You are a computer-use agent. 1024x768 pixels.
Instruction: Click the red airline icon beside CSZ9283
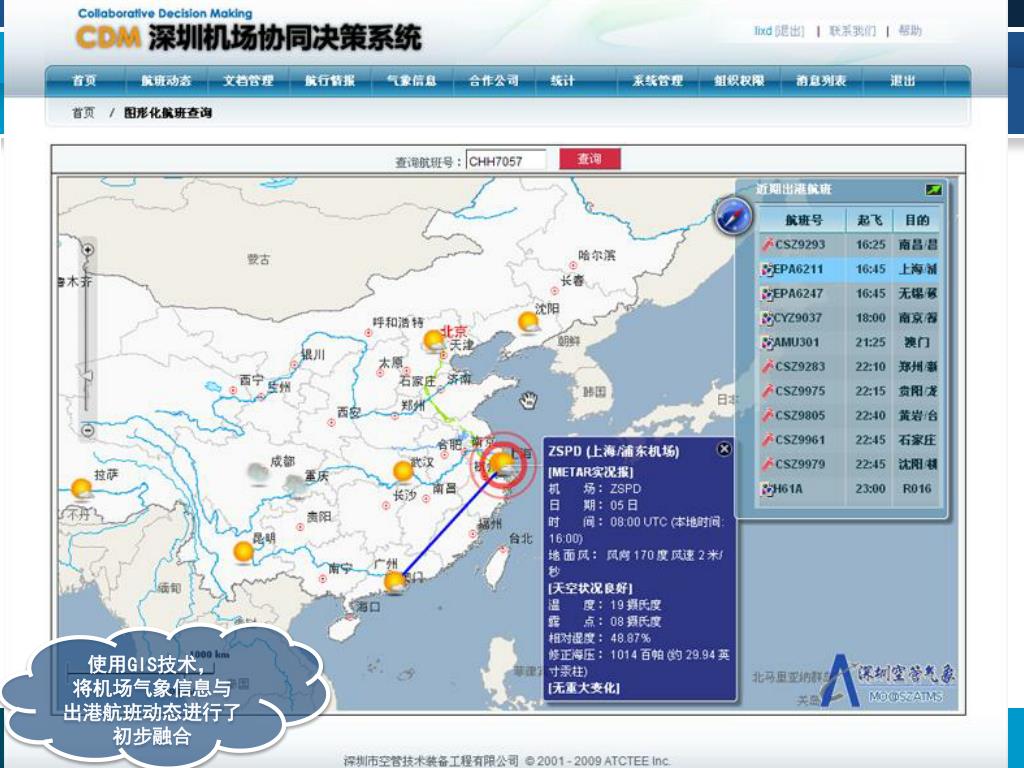pos(767,366)
